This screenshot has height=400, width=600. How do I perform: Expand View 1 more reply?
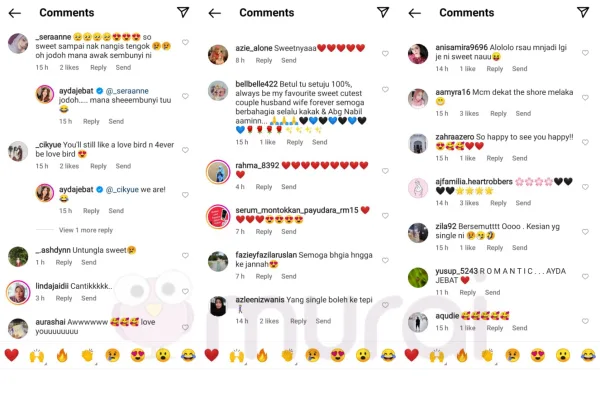(x=86, y=230)
